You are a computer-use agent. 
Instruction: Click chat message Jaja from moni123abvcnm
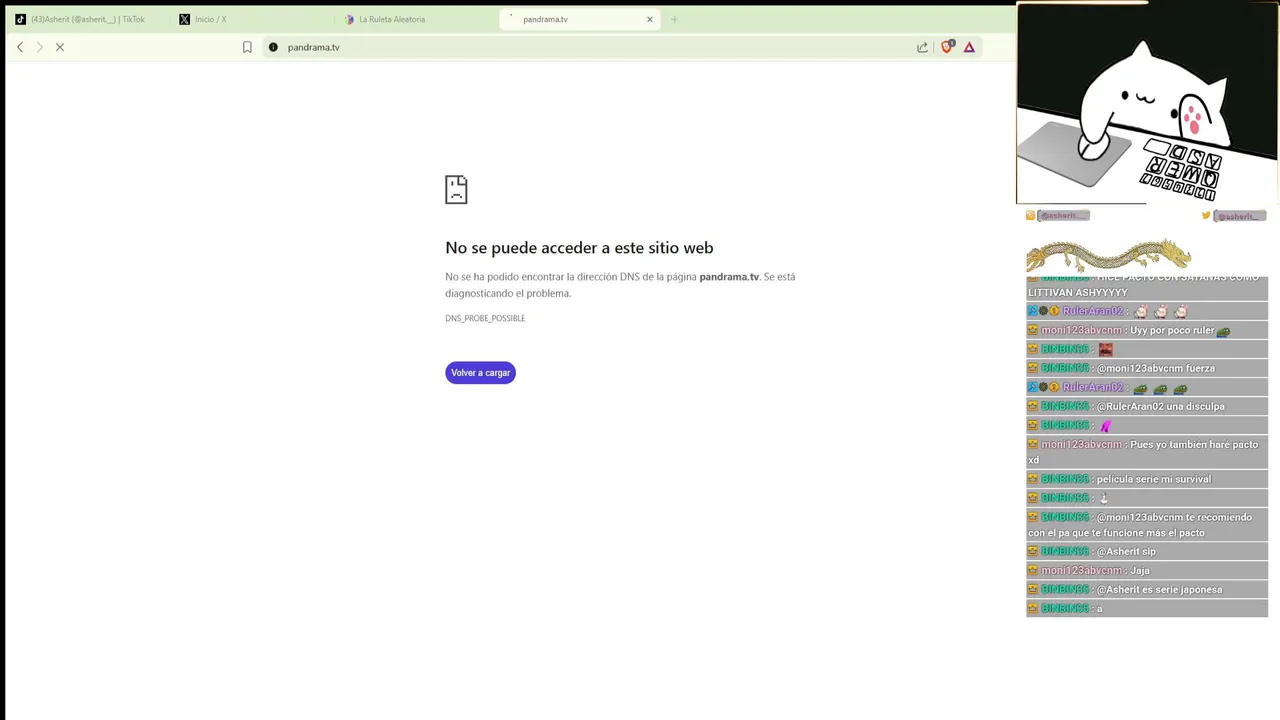(x=1147, y=570)
